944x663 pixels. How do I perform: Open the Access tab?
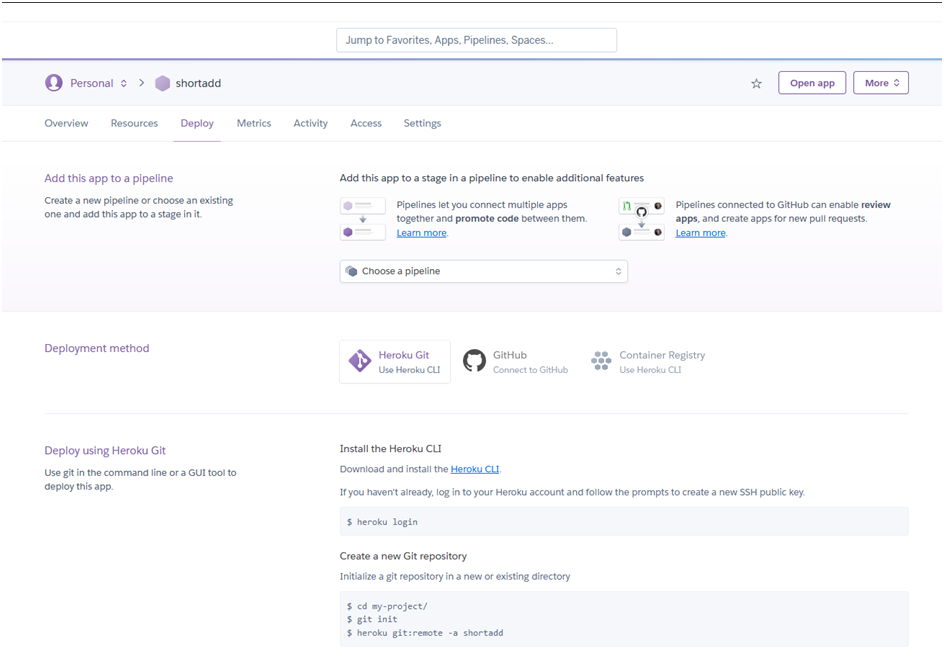(366, 123)
